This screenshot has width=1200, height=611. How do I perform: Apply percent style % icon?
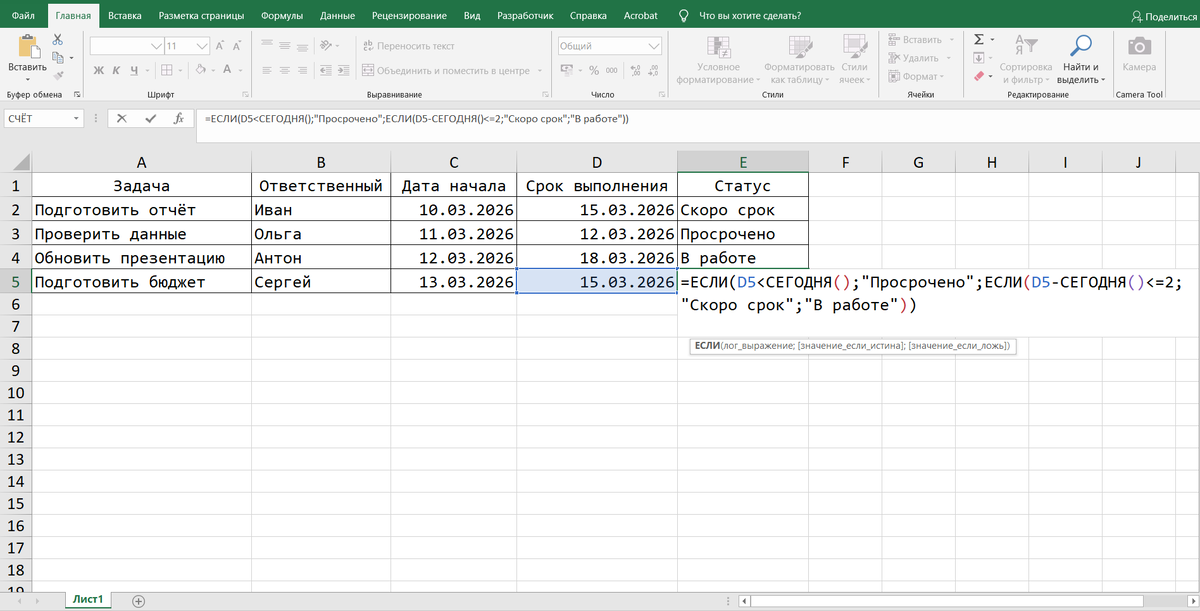click(594, 70)
